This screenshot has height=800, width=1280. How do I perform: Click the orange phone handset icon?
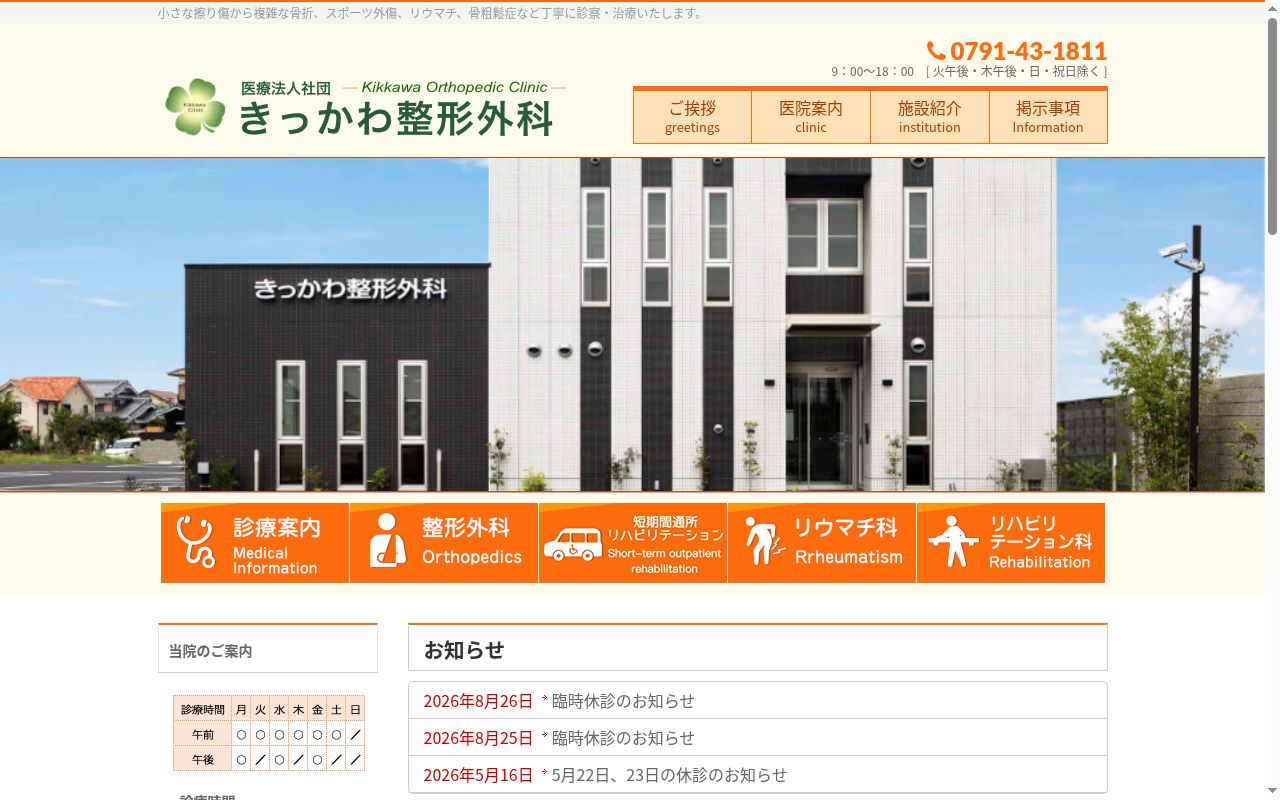936,51
